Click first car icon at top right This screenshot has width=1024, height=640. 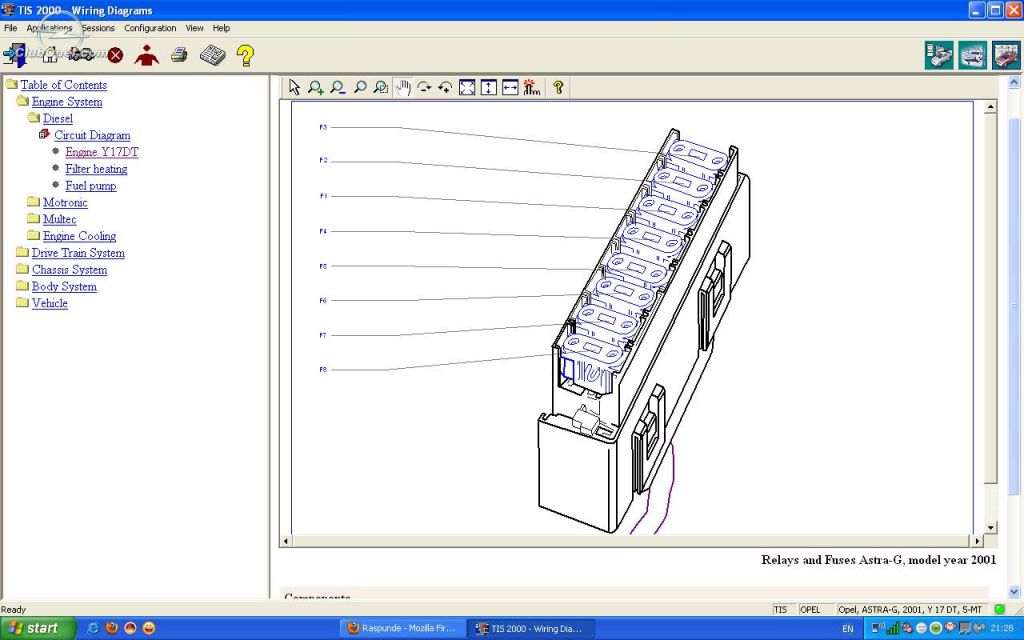pyautogui.click(x=939, y=56)
